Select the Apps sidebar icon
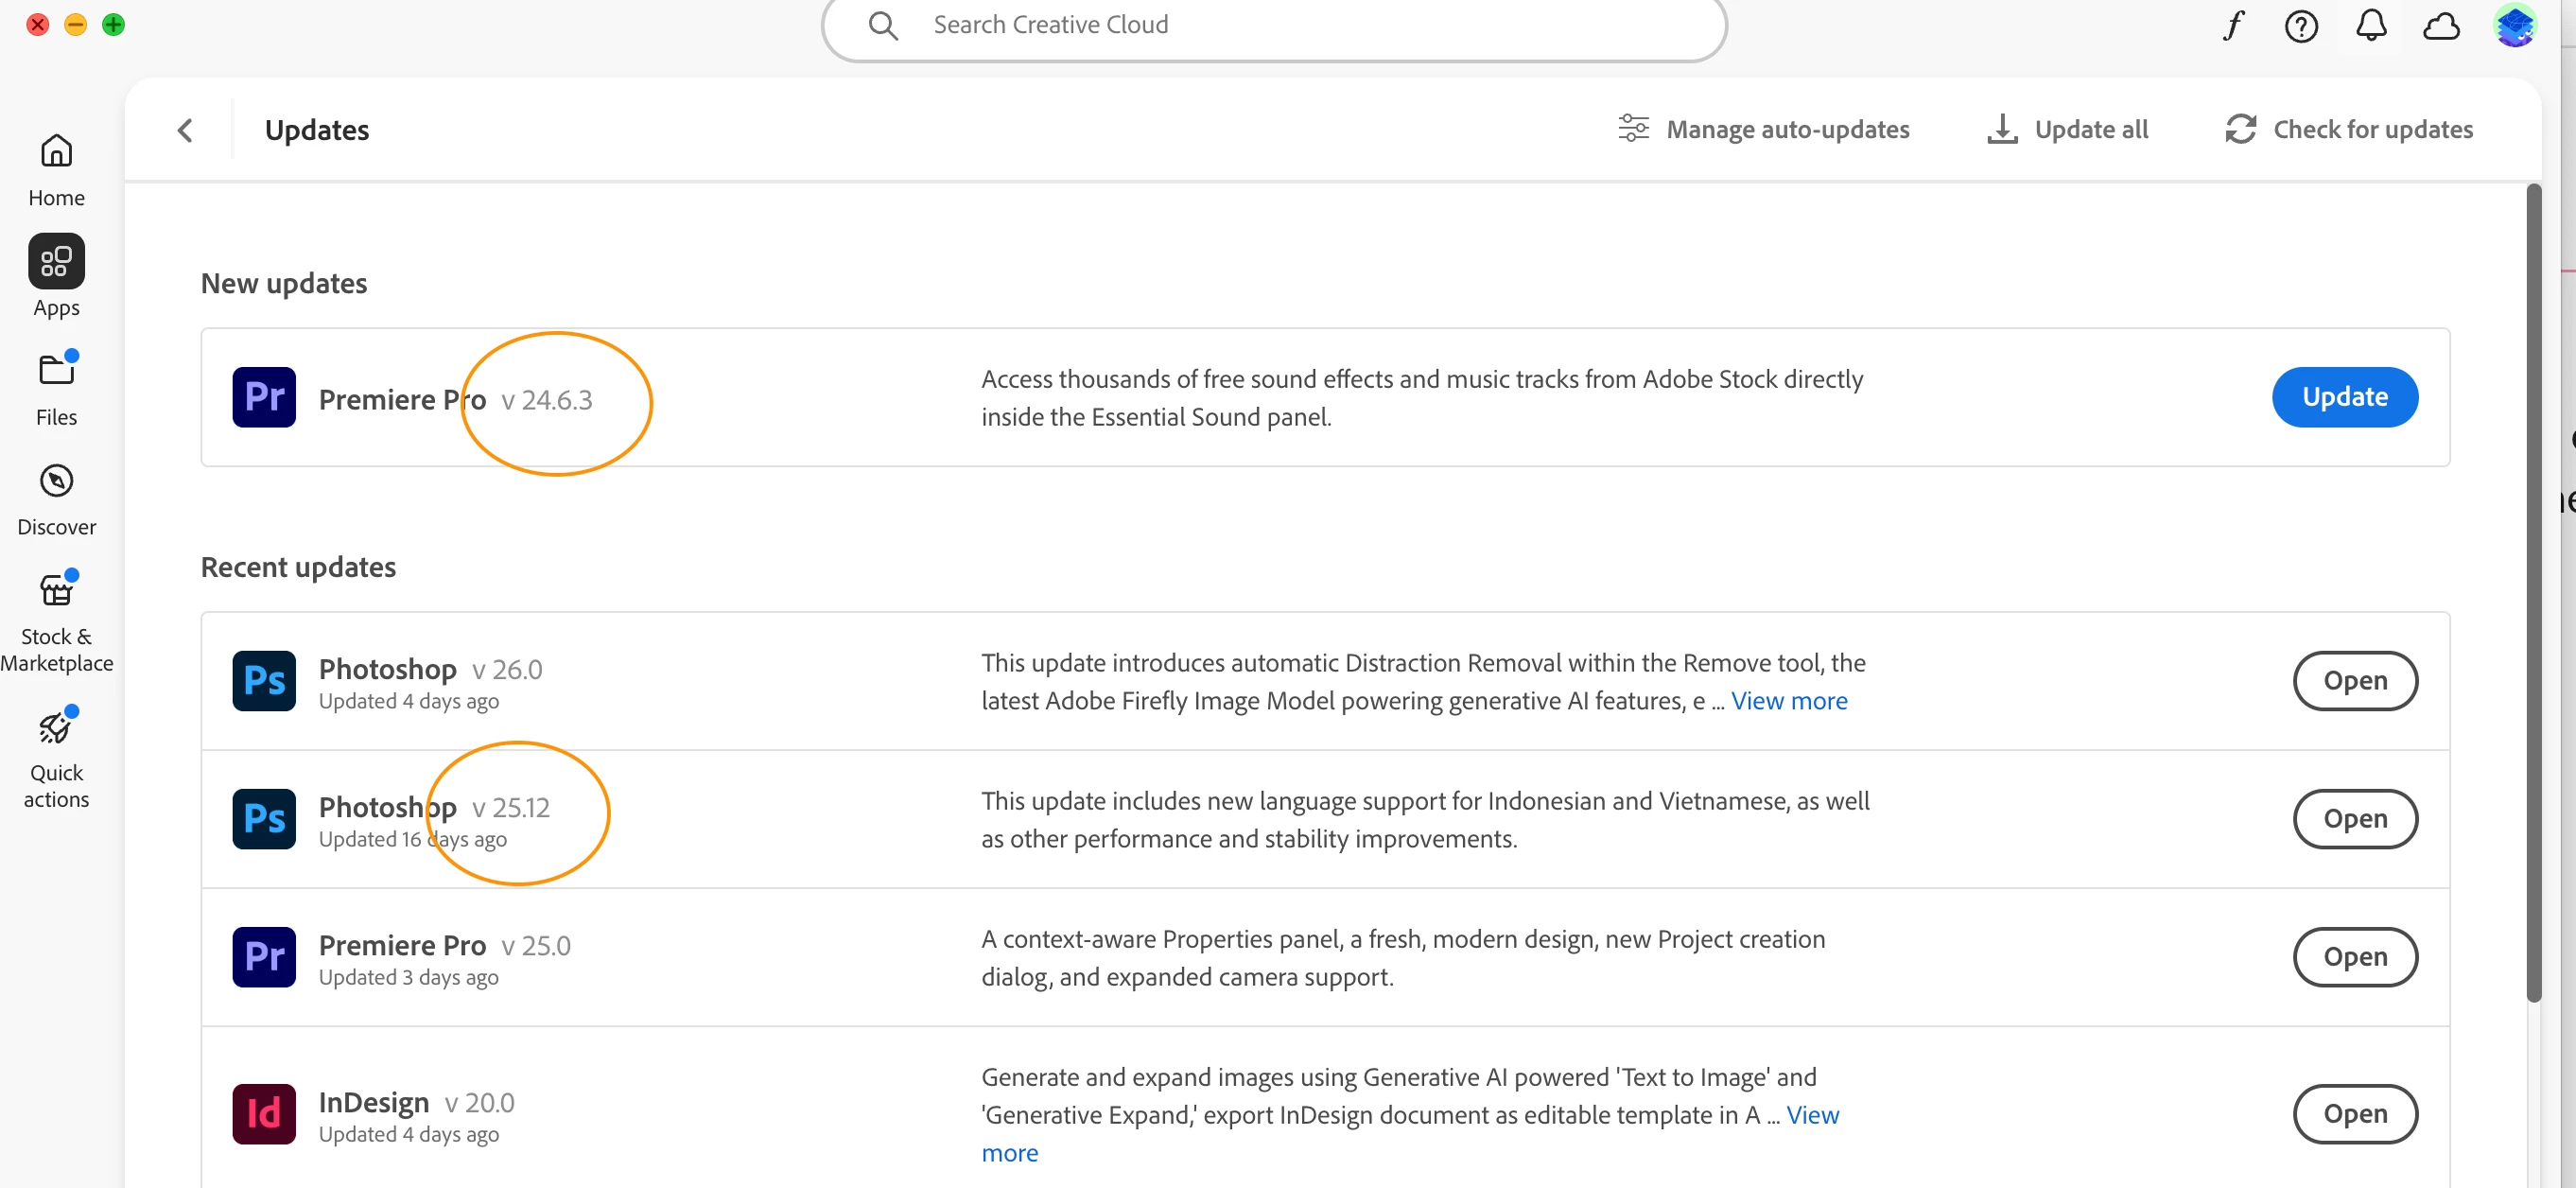 [56, 262]
